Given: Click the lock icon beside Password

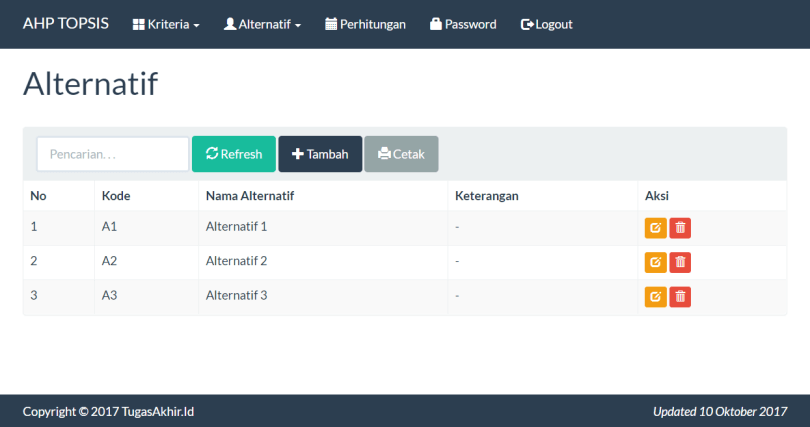Looking at the screenshot, I should pyautogui.click(x=436, y=24).
